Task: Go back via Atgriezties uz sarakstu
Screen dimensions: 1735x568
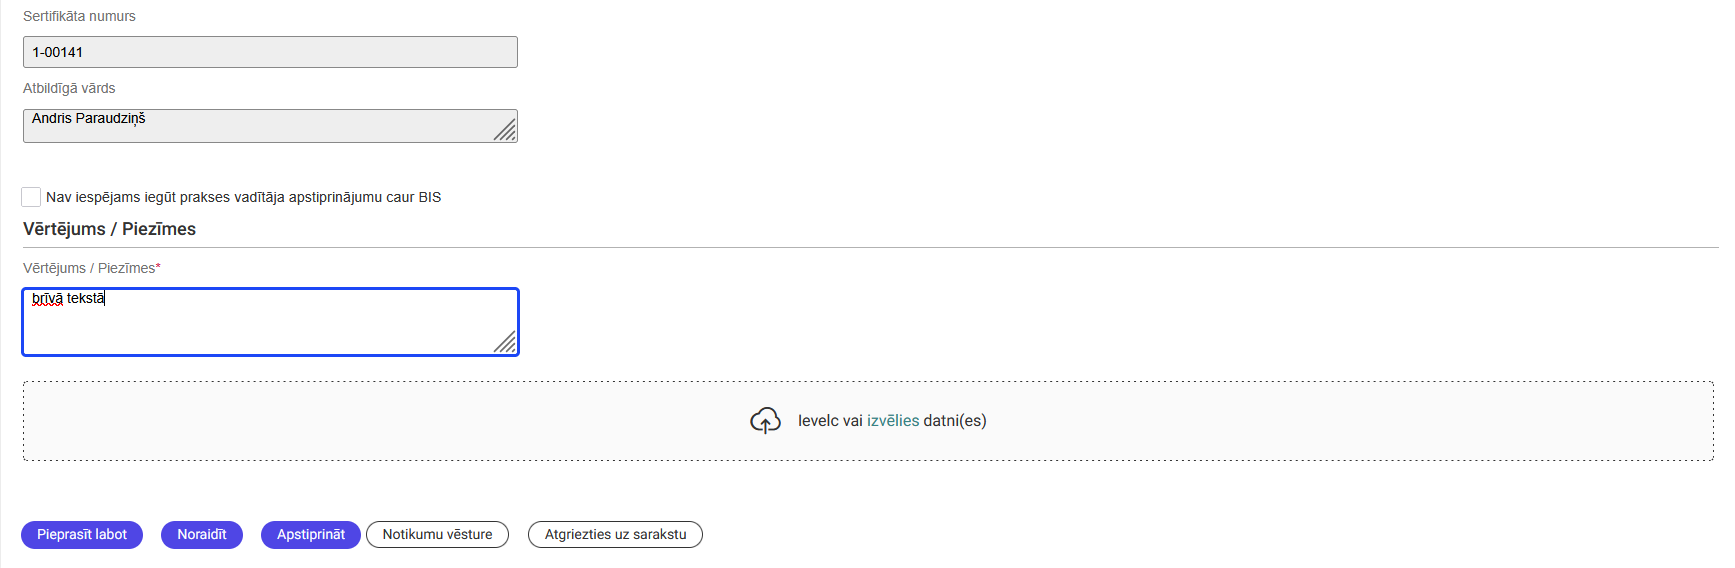Action: pyautogui.click(x=615, y=535)
